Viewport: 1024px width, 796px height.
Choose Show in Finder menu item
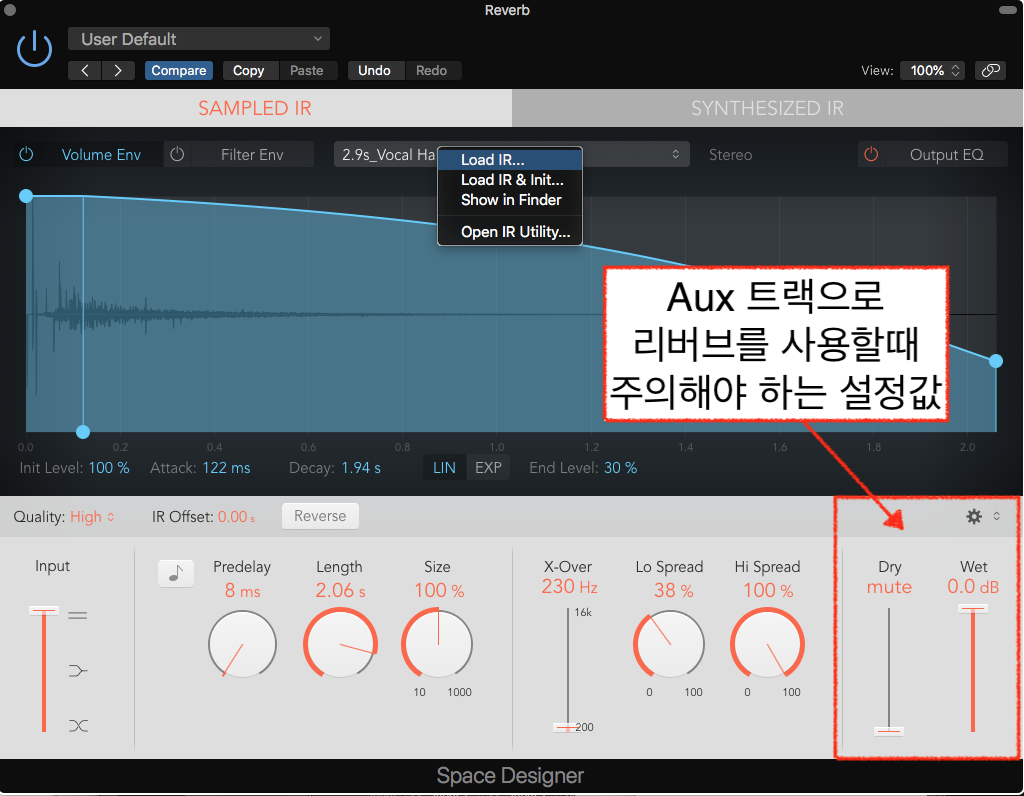point(509,200)
